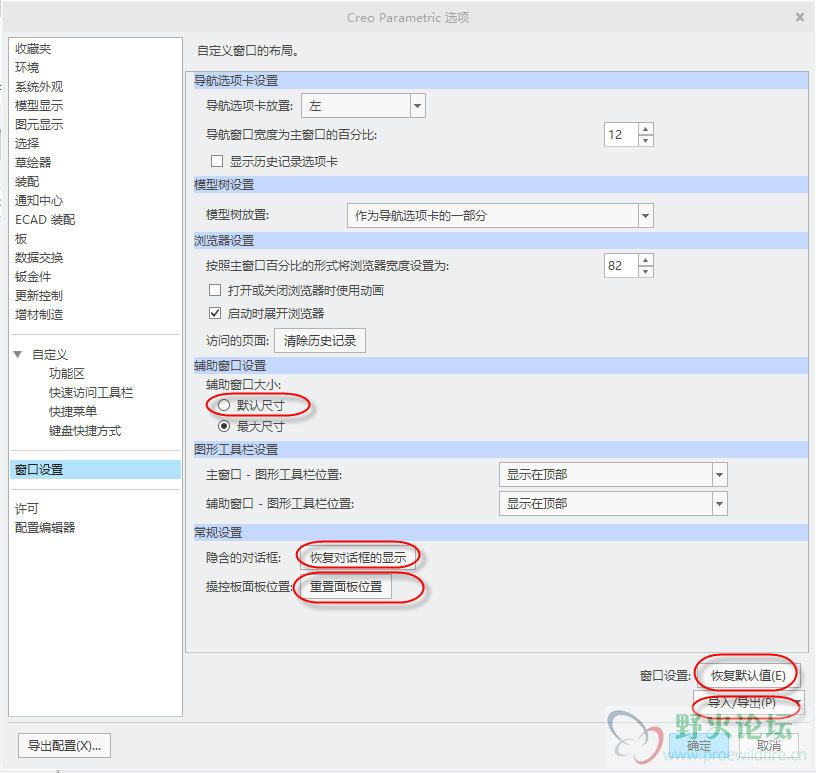Click 重置面板位置 button

point(346,587)
